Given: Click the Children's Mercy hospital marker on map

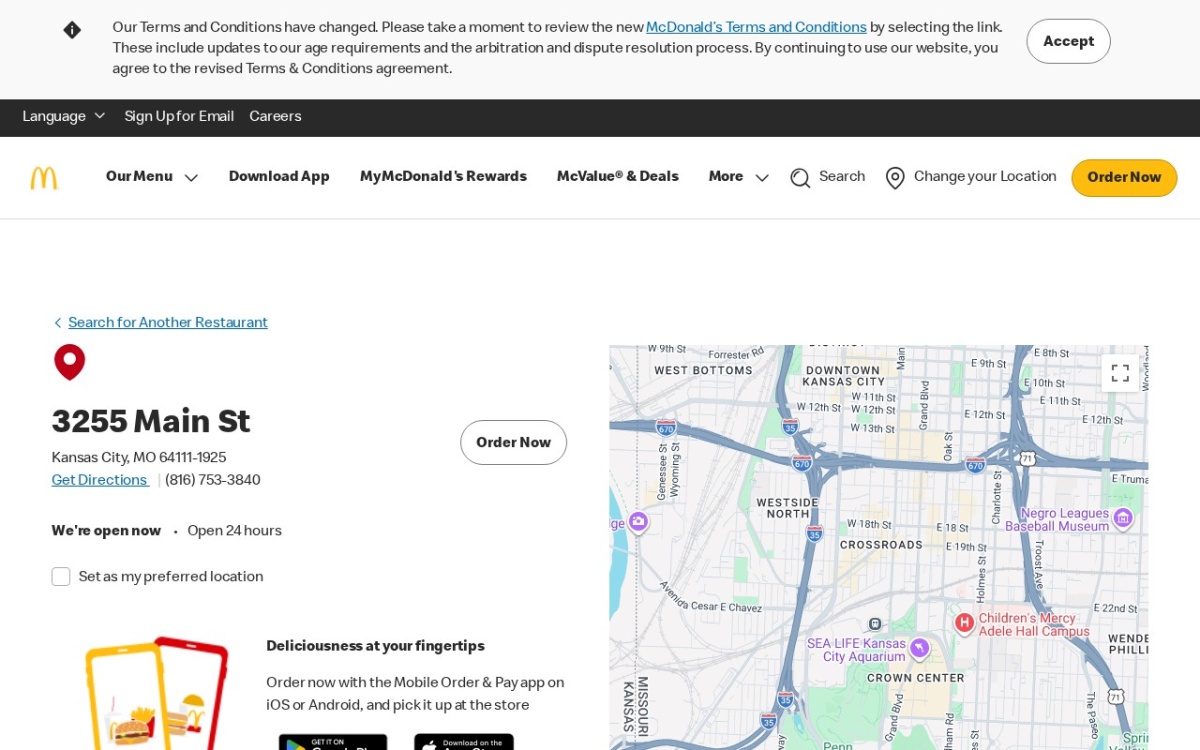Looking at the screenshot, I should point(964,623).
